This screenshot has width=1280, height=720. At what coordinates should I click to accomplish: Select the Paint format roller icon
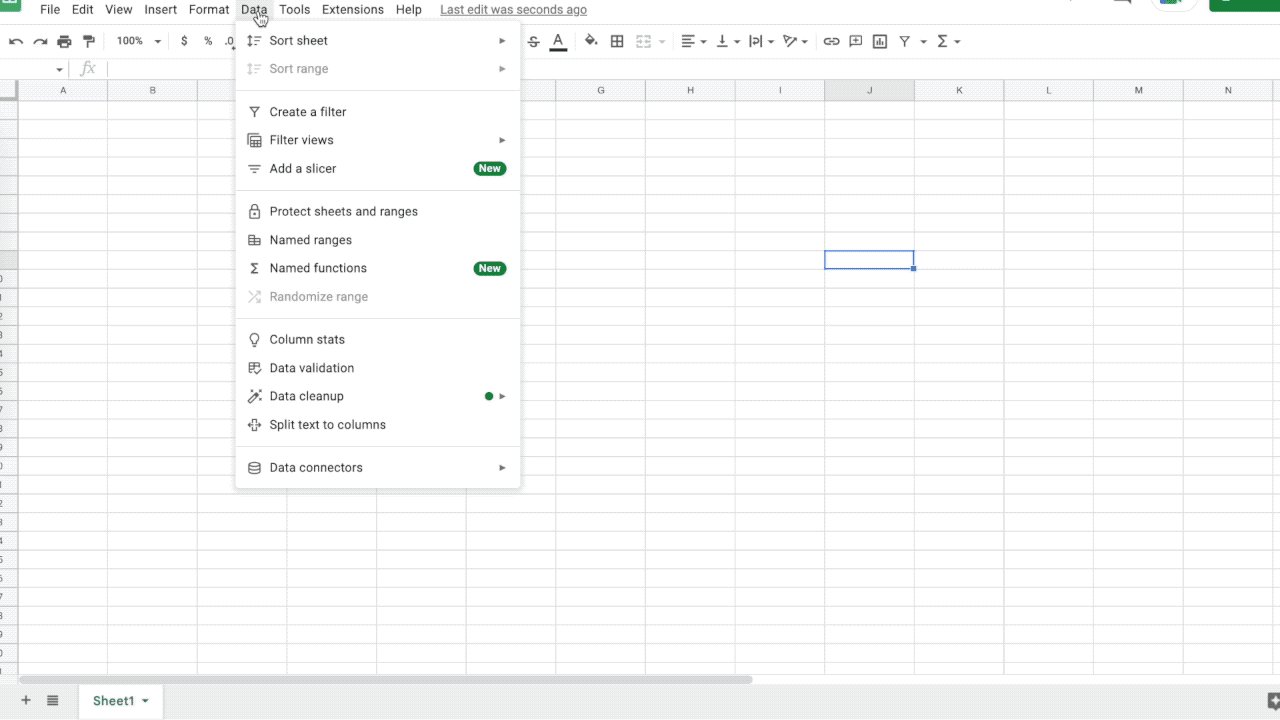point(89,41)
